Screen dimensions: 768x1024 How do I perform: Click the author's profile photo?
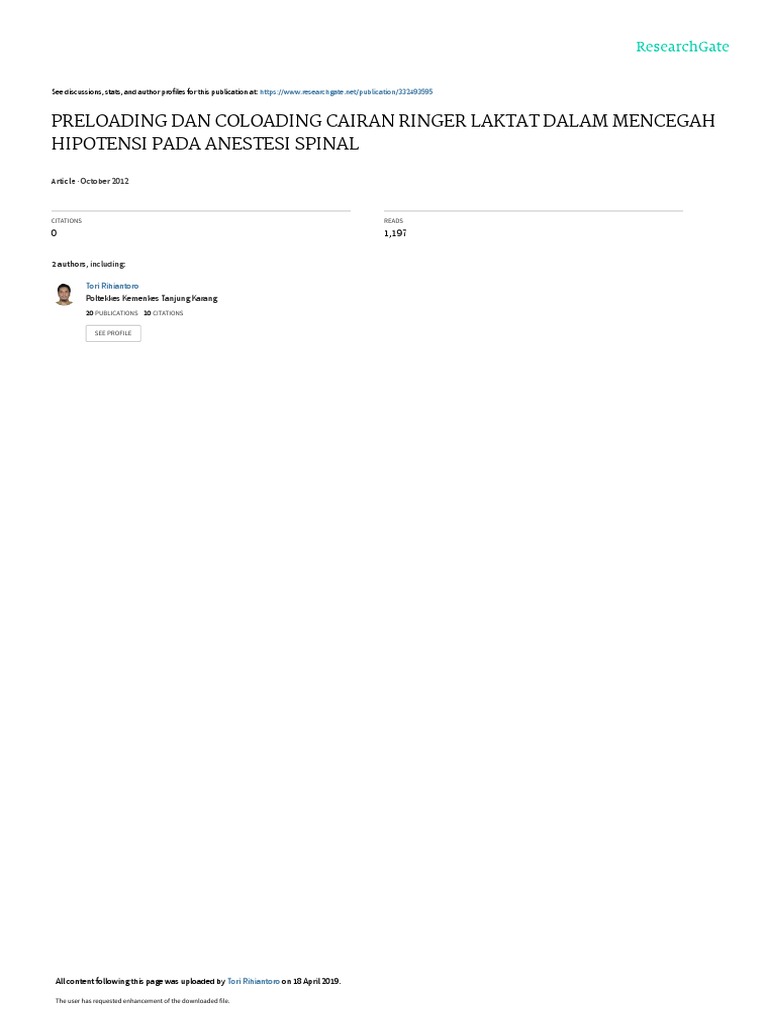tap(64, 294)
